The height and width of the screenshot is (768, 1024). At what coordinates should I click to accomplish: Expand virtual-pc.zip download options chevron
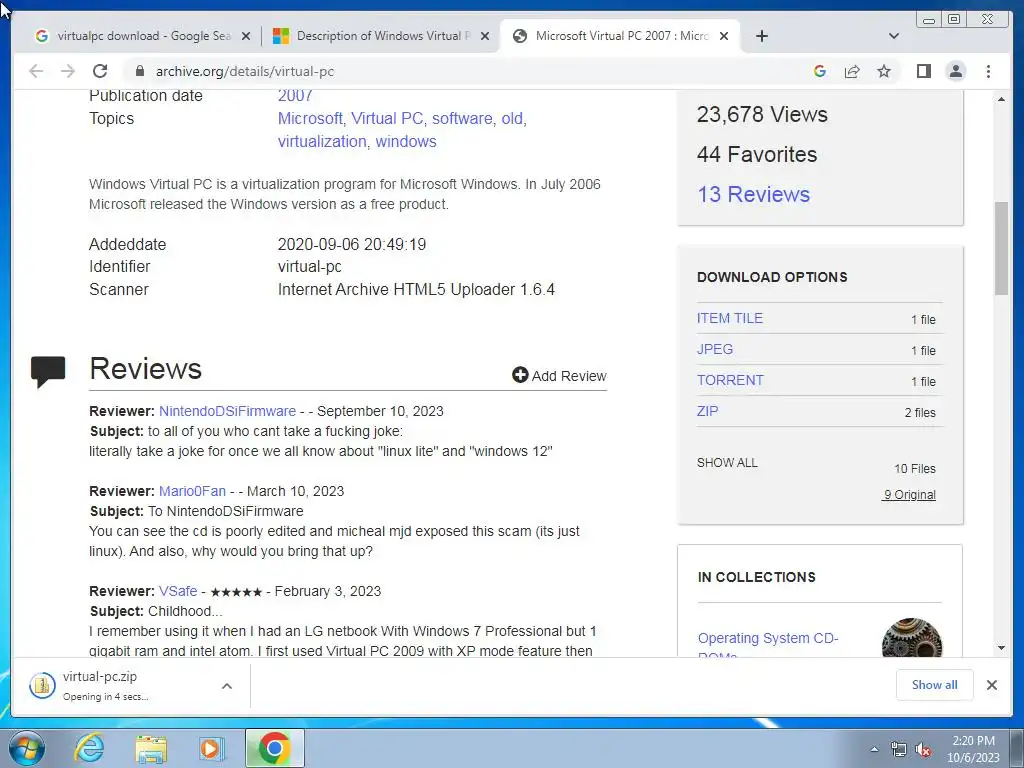click(x=227, y=686)
